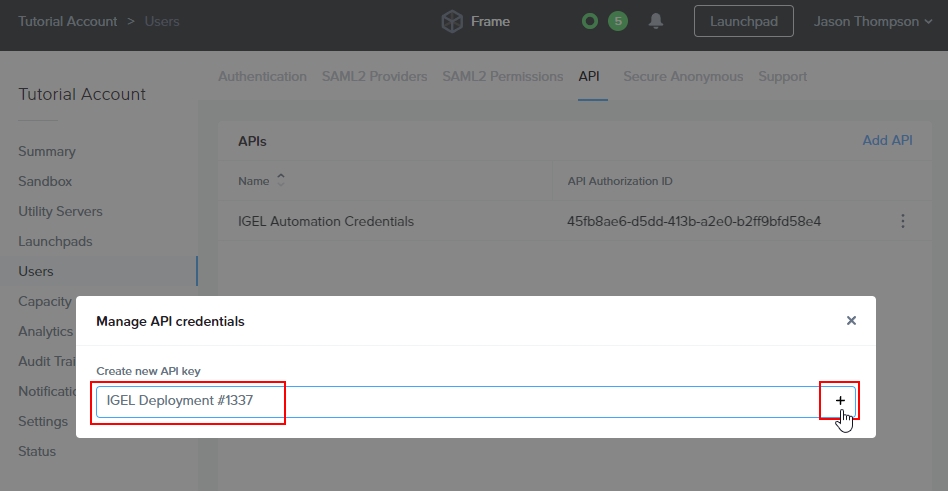Open the green badge showing 5
Image resolution: width=948 pixels, height=491 pixels.
pyautogui.click(x=617, y=22)
